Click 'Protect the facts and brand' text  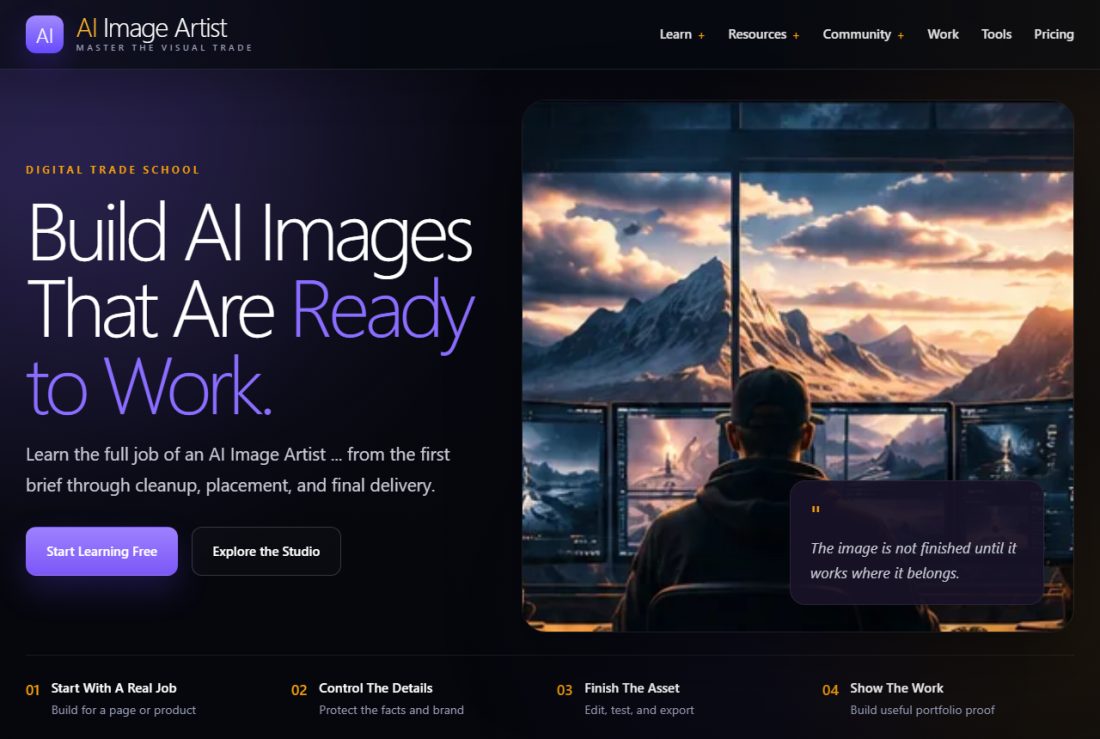tap(391, 710)
